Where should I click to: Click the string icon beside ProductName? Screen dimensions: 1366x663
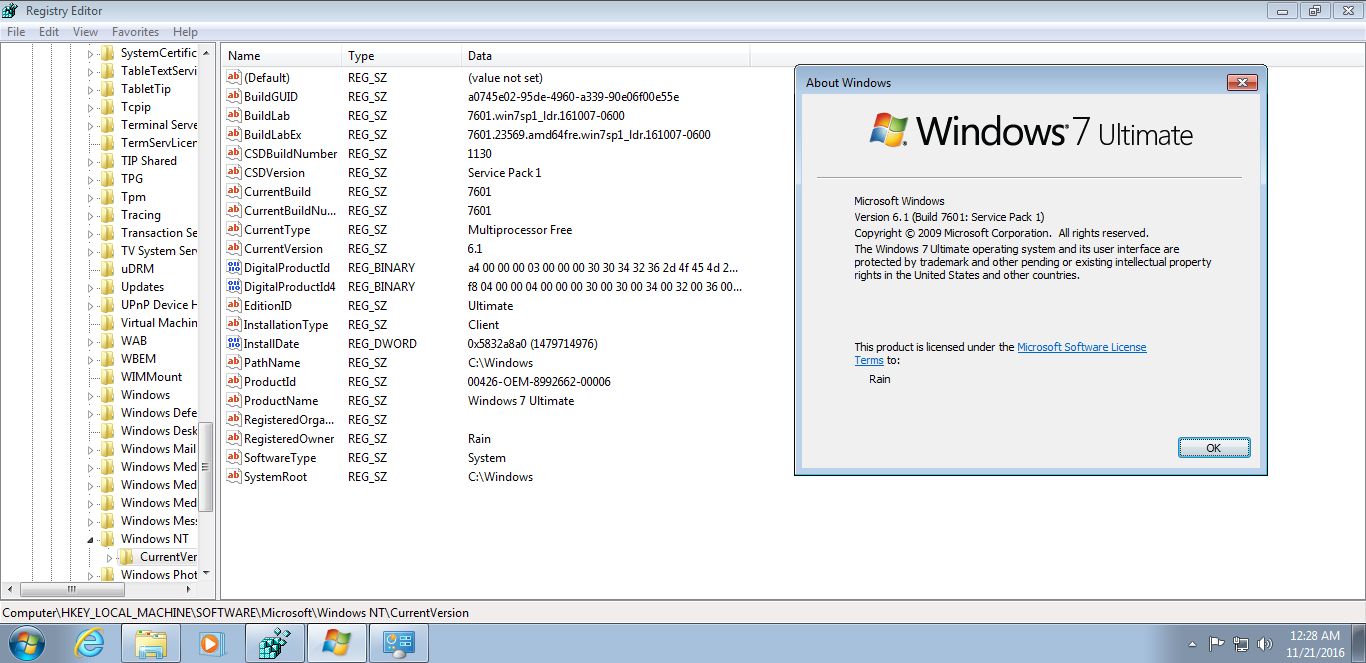coord(234,401)
